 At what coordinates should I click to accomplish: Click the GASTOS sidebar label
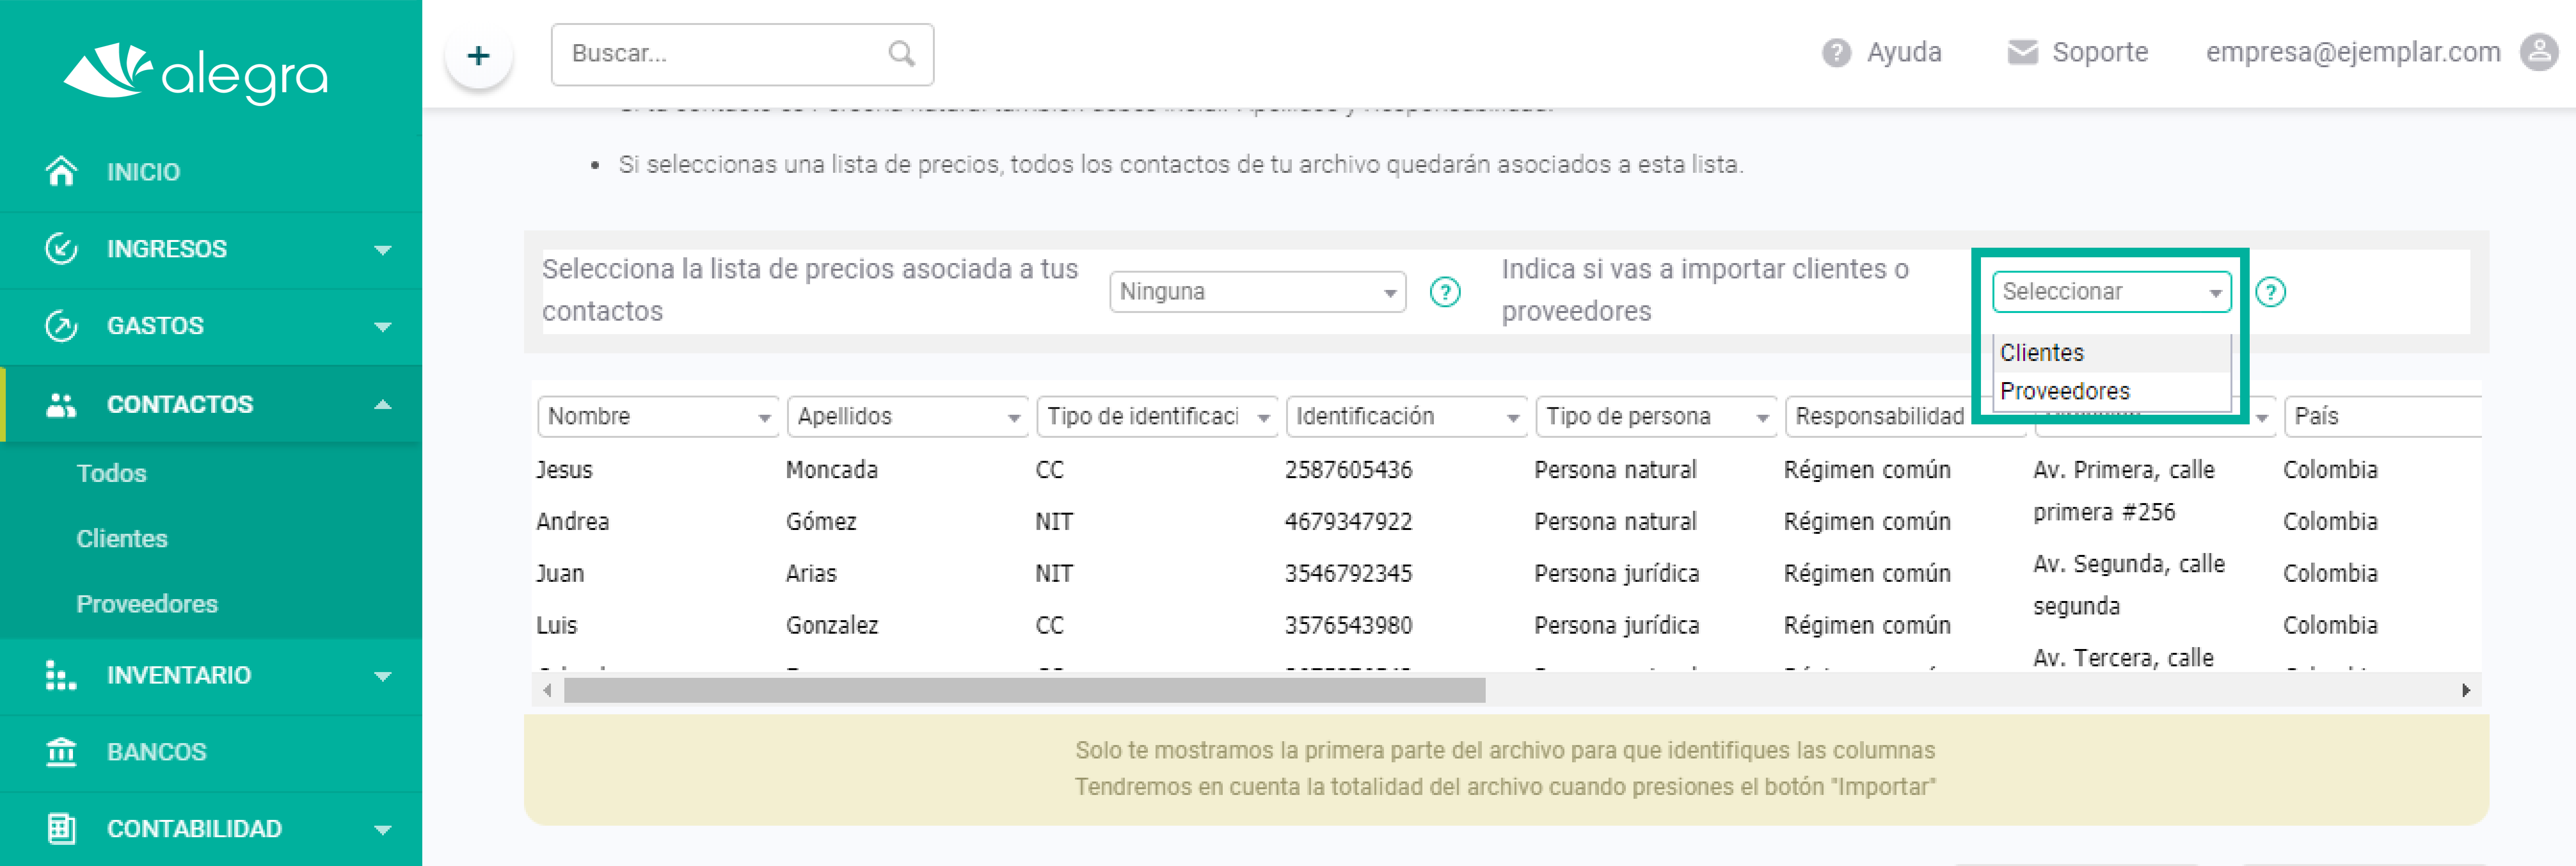pos(155,326)
